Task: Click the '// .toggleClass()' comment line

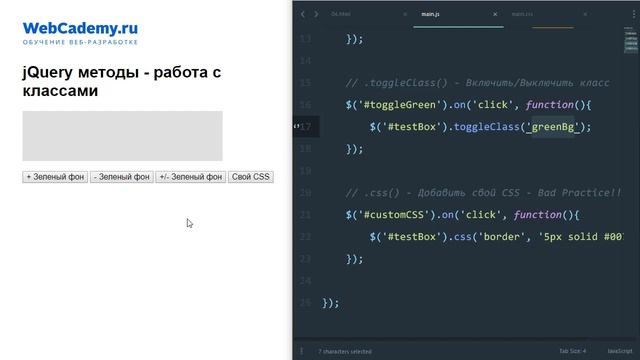Action: (477, 83)
